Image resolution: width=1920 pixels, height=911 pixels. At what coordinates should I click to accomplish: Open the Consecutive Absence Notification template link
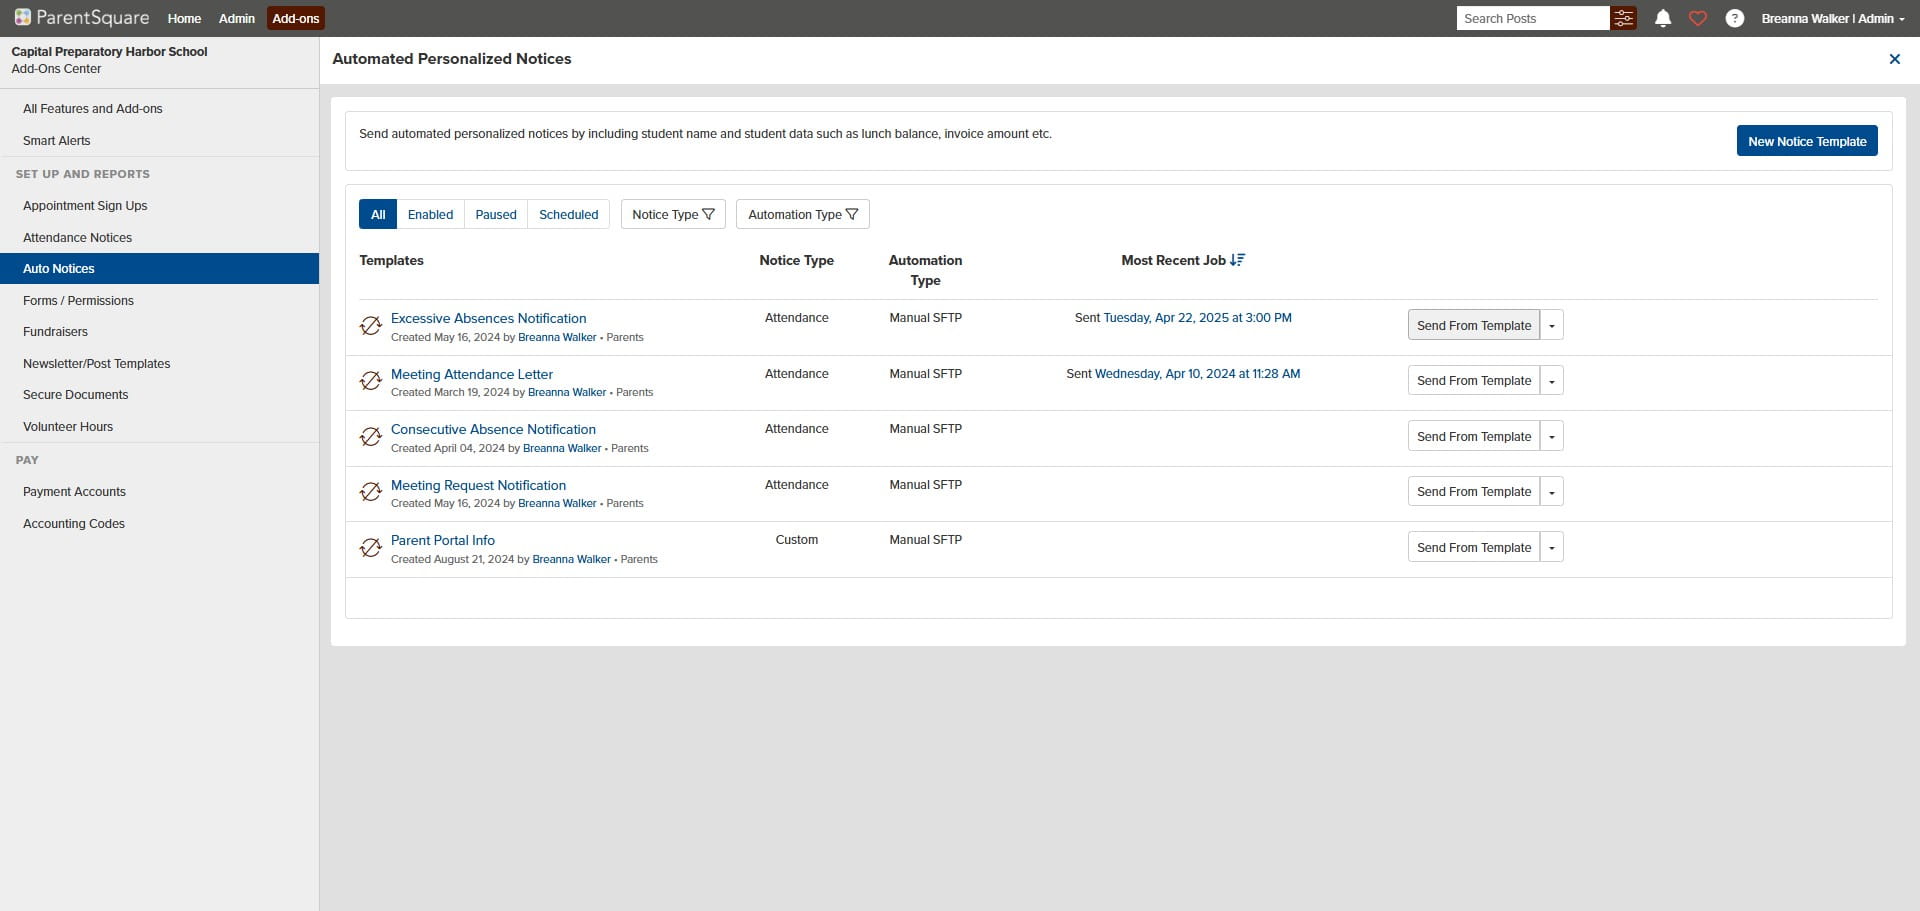tap(493, 429)
